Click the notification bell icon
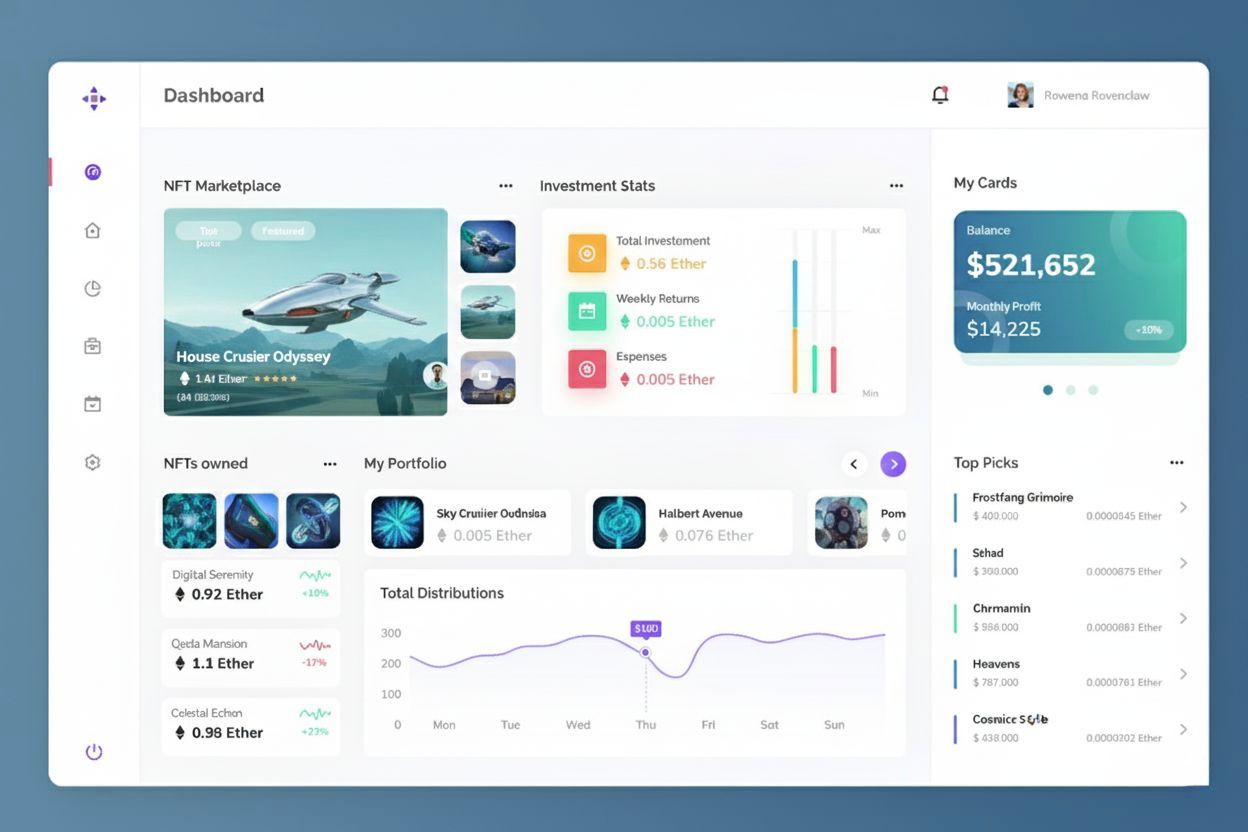 pyautogui.click(x=939, y=95)
